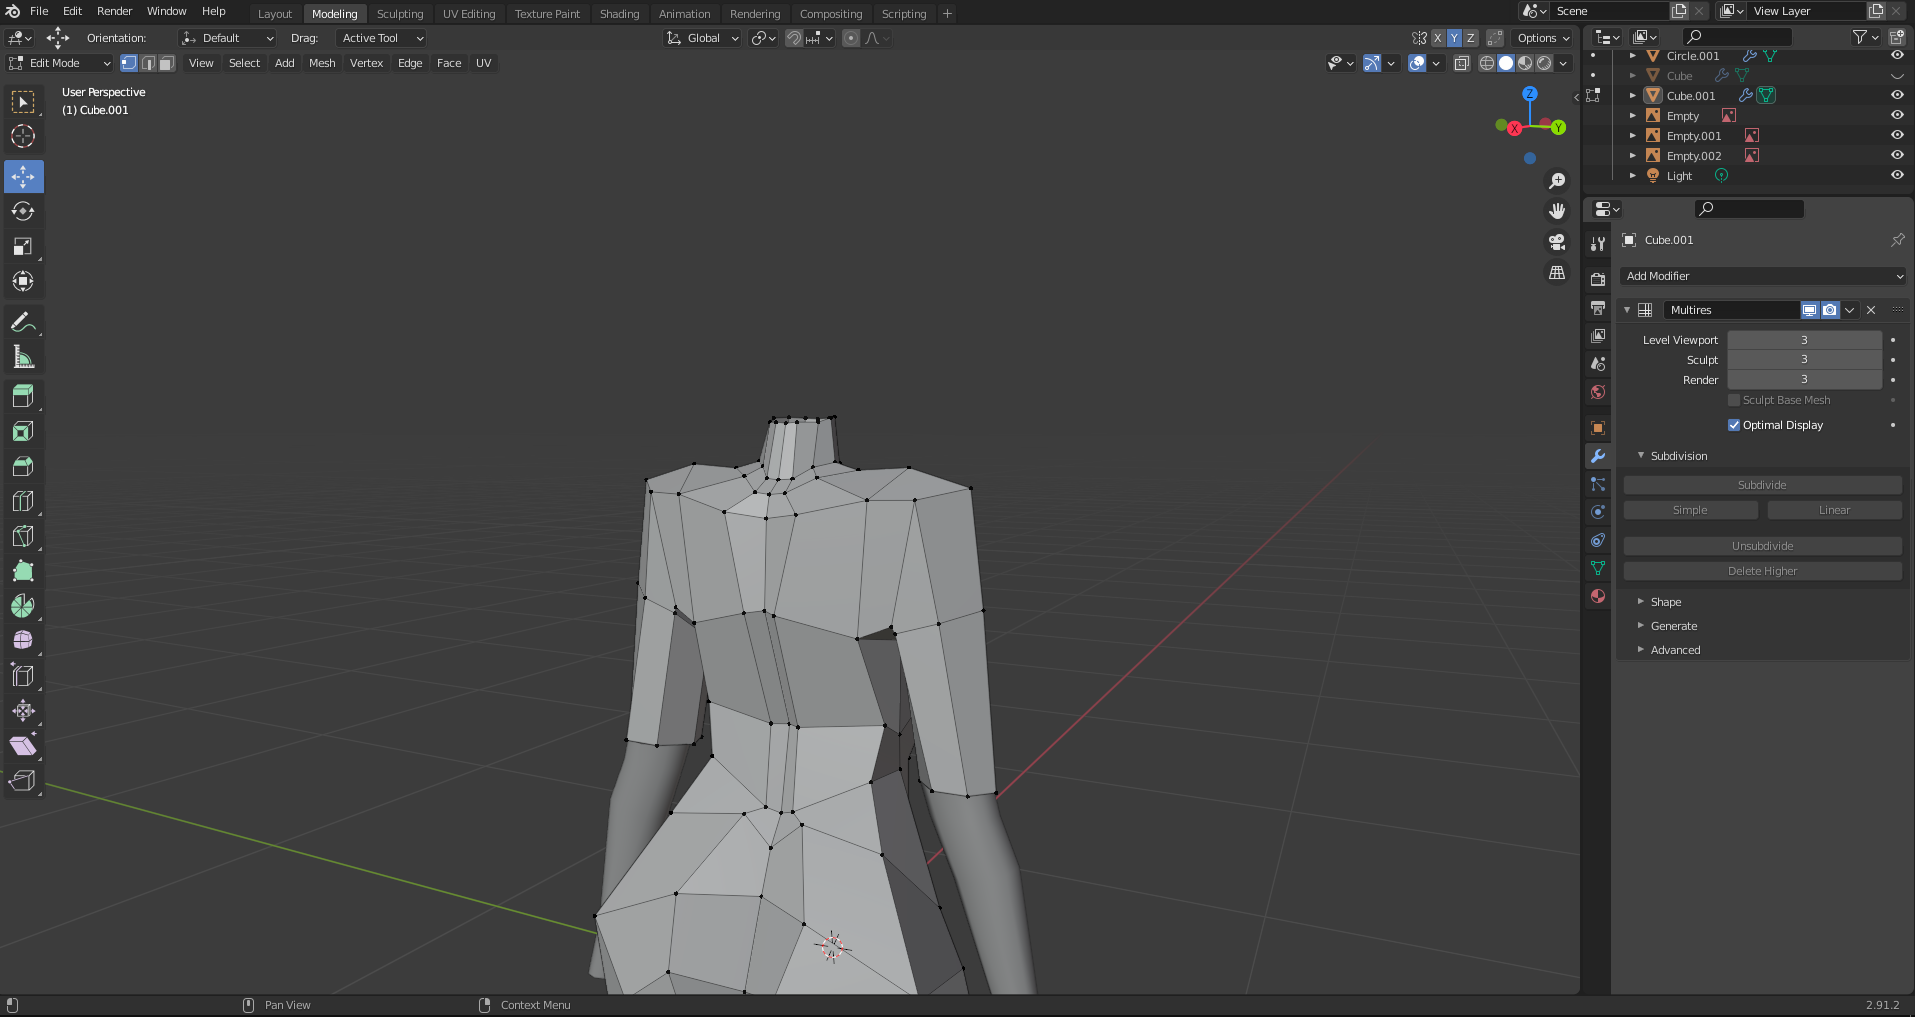Select the Knife tool
Viewport: 1915px width, 1017px height.
point(23,536)
